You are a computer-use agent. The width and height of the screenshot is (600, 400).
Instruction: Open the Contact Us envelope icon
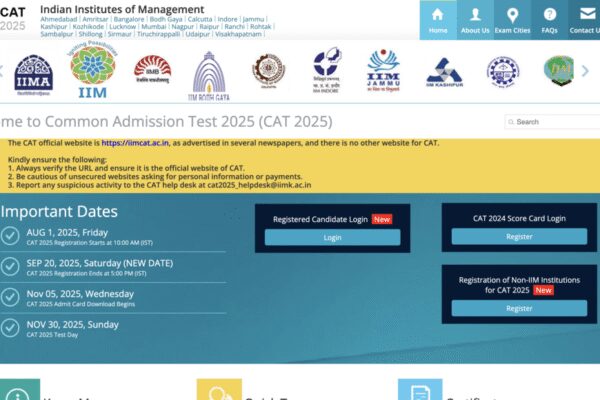(x=587, y=15)
